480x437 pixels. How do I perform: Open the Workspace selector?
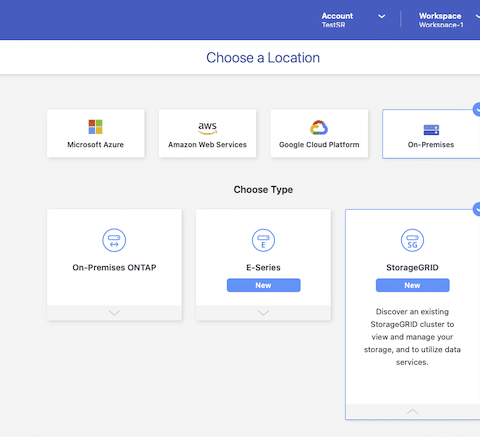[448, 20]
